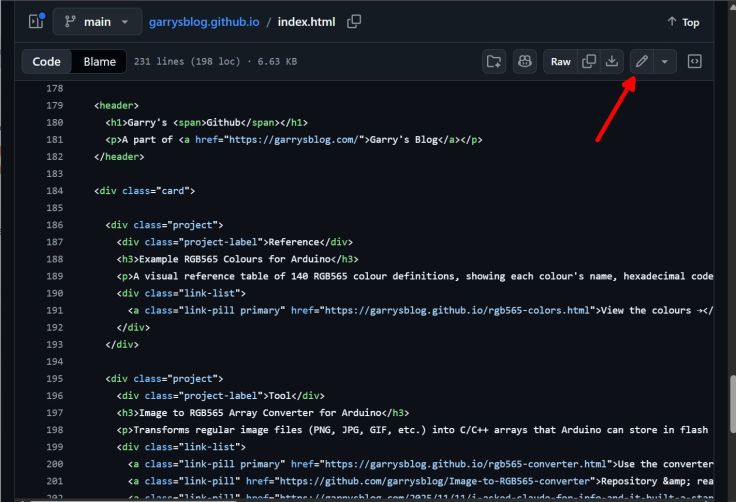Image resolution: width=736 pixels, height=502 pixels.
Task: Click the rgb565-converter.html URL text
Action: (465, 464)
